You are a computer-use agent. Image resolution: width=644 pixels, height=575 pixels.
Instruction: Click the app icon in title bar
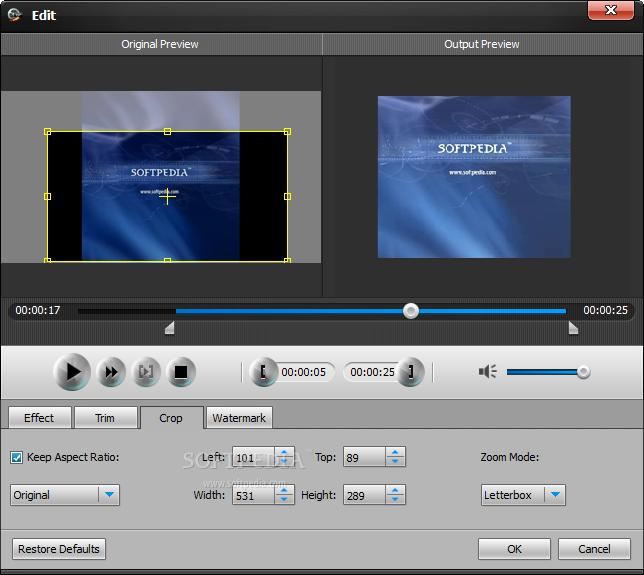14,15
